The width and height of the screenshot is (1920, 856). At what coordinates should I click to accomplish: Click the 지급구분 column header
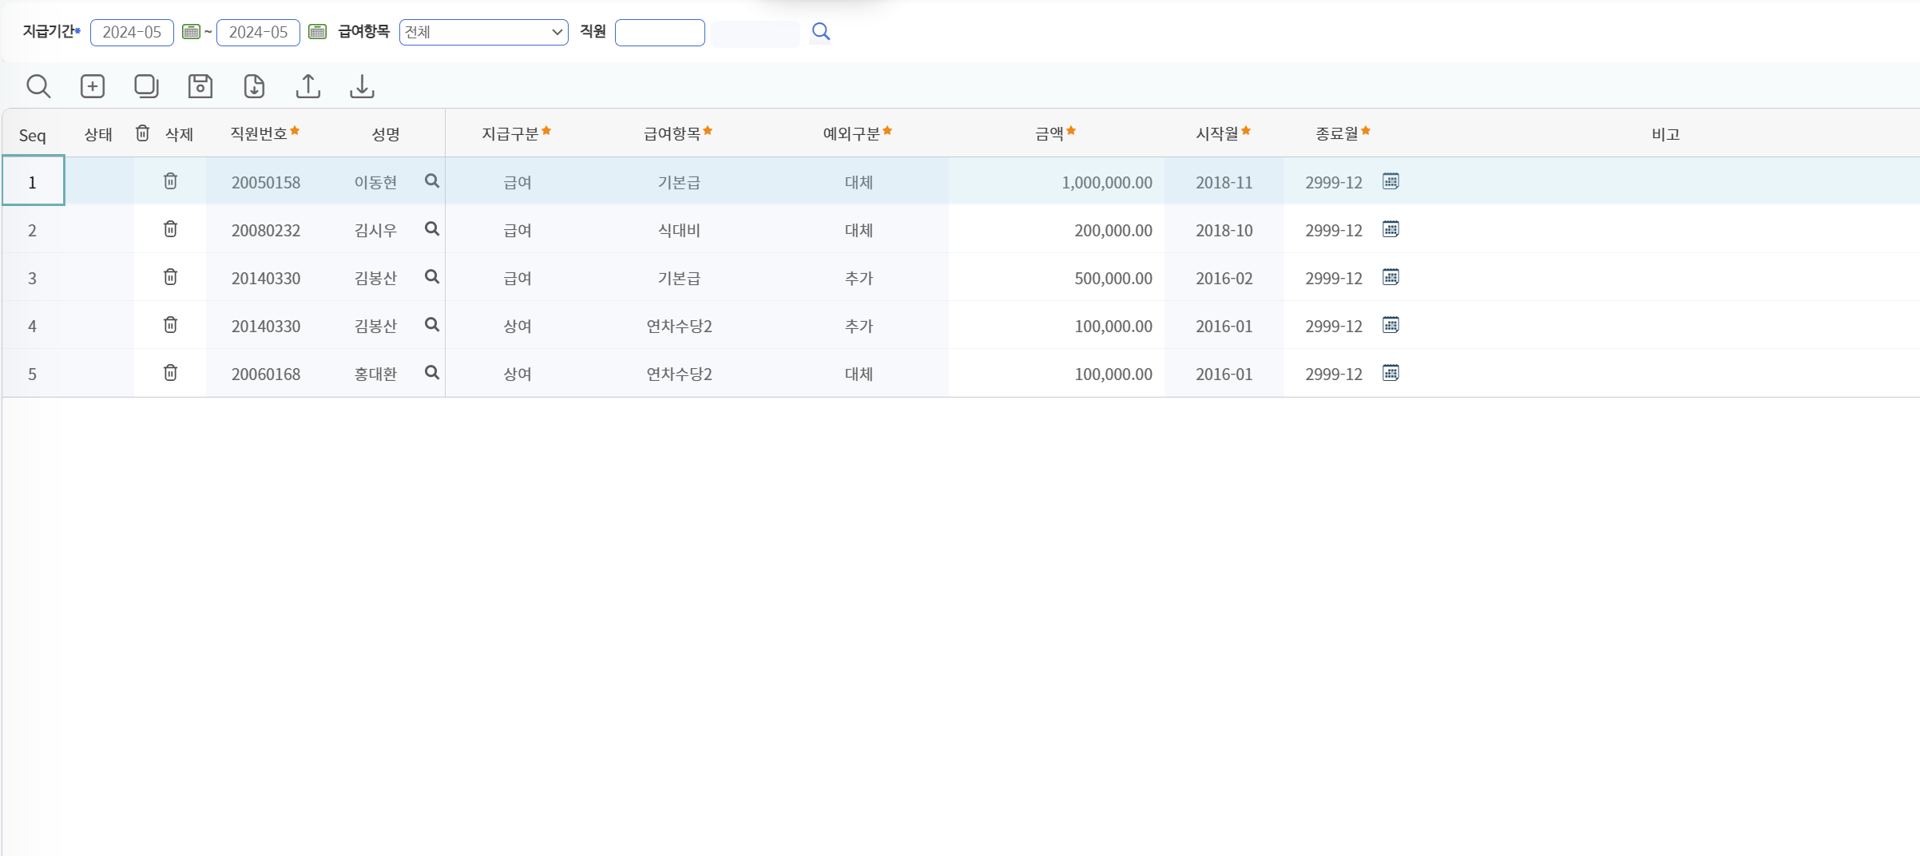[516, 133]
